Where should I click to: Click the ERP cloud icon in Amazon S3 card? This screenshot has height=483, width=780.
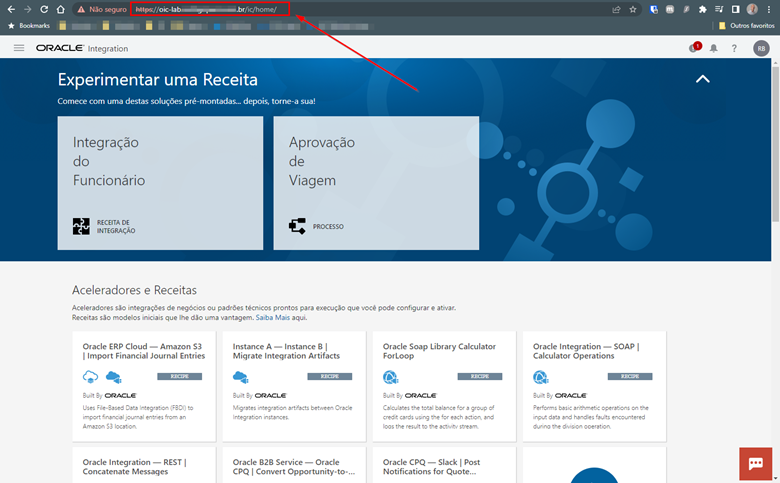(91, 377)
